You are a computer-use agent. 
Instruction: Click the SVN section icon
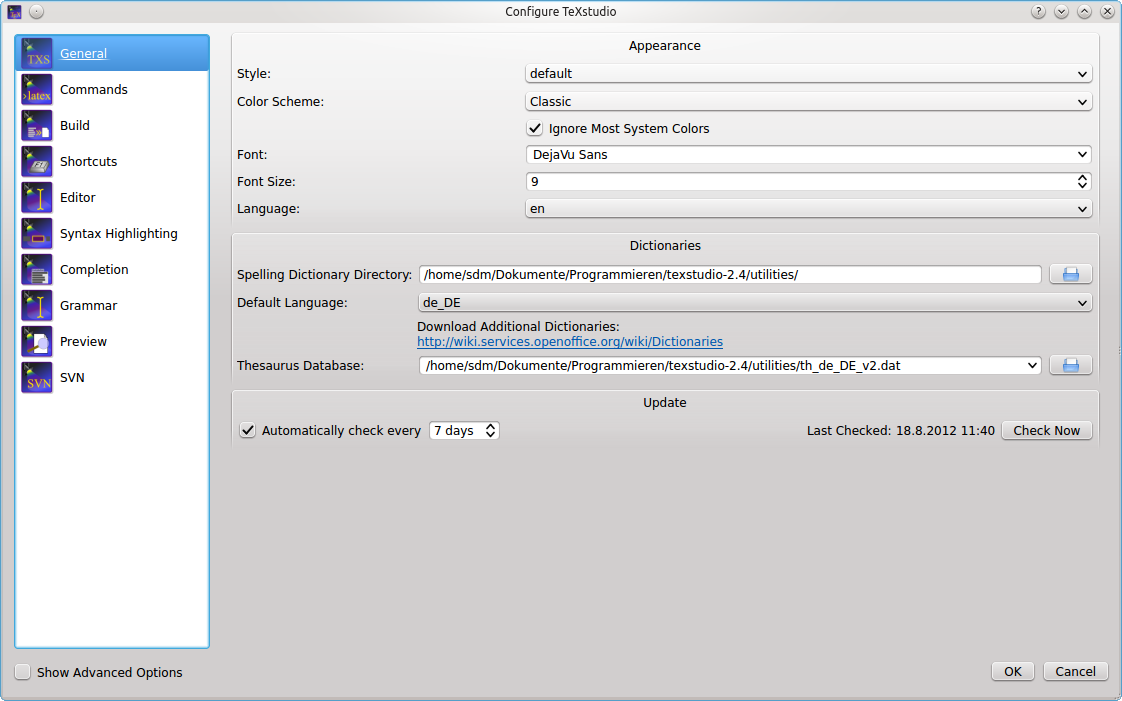[37, 378]
